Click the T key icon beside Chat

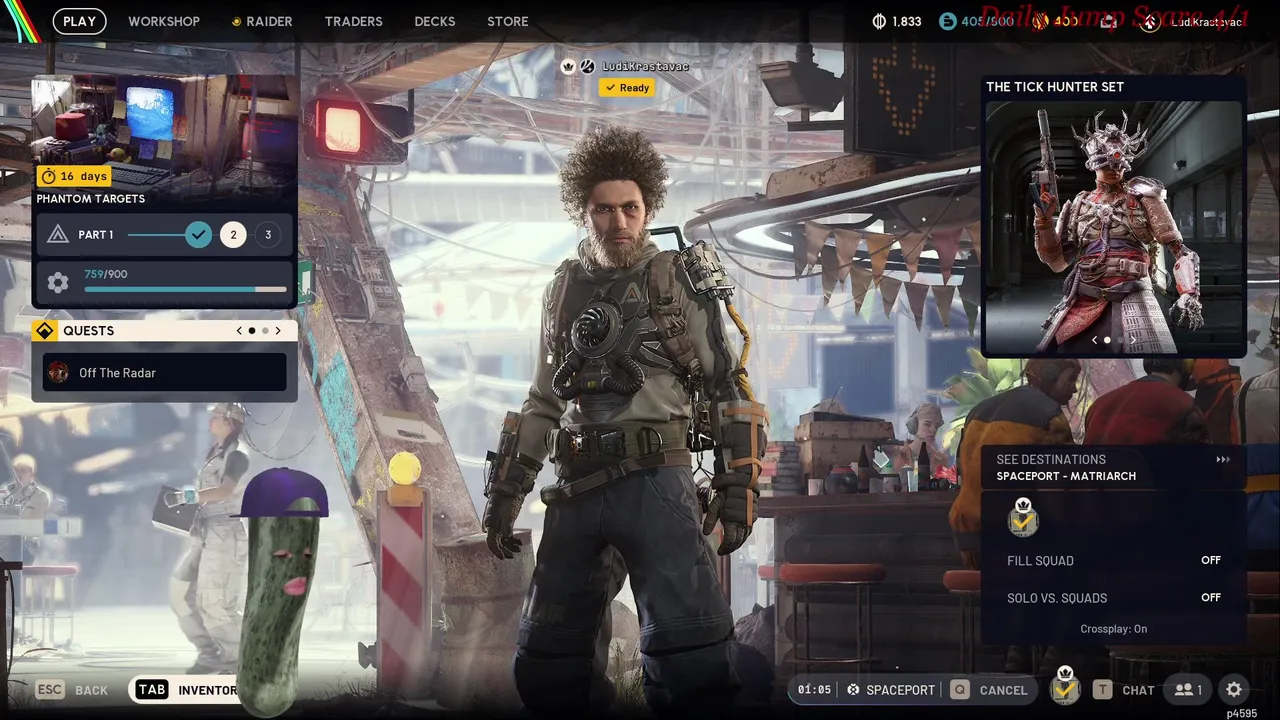coord(1102,690)
